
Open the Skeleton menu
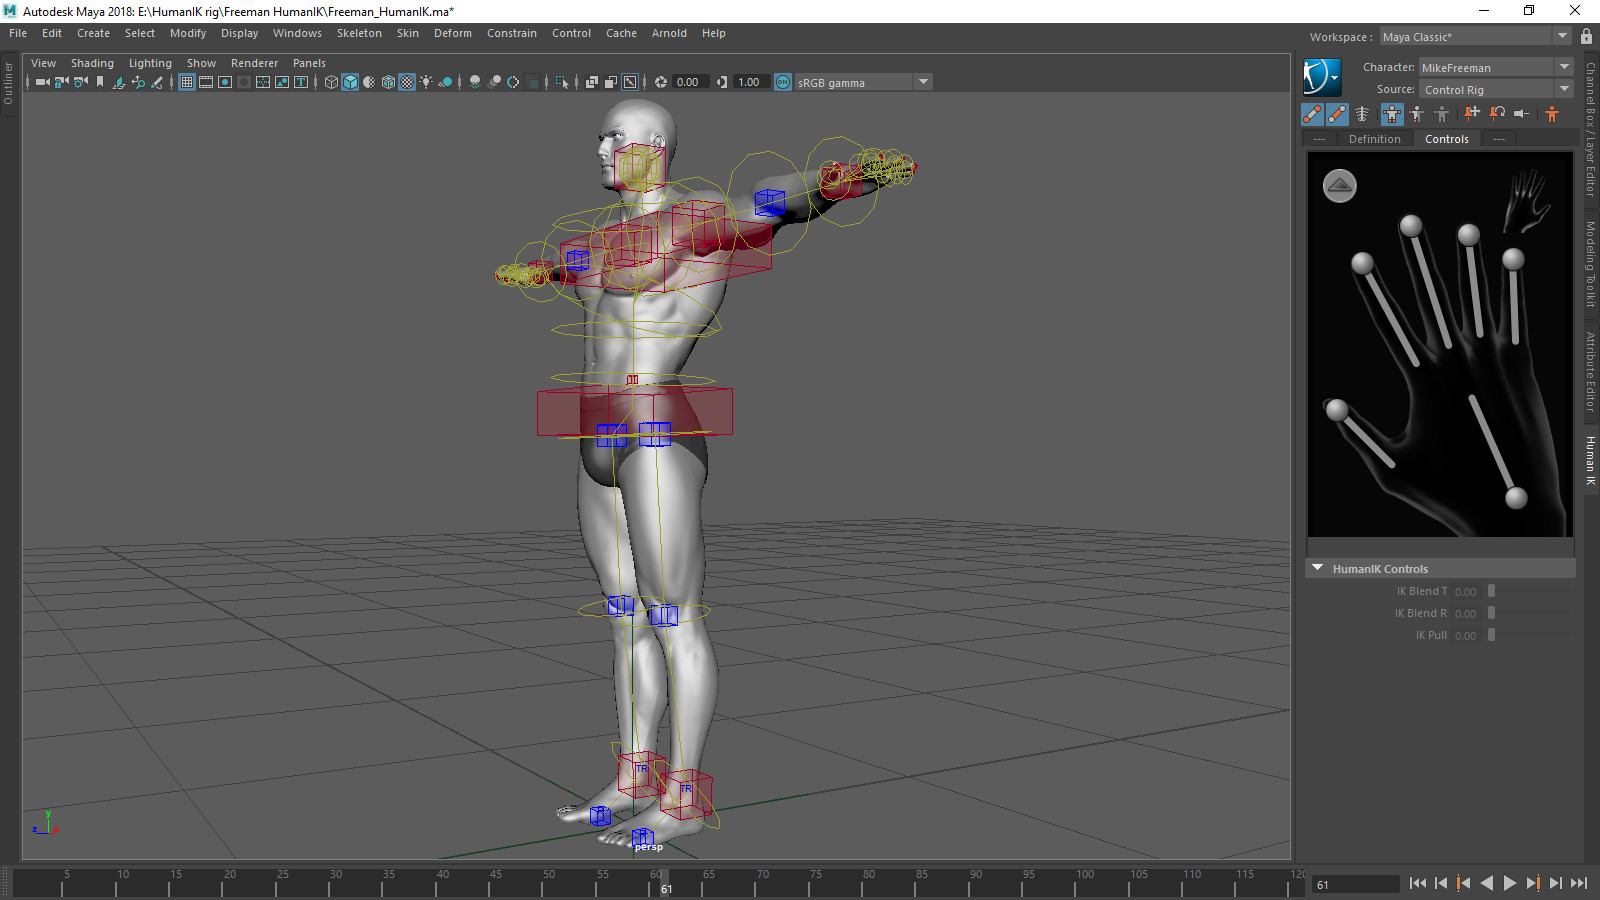359,33
